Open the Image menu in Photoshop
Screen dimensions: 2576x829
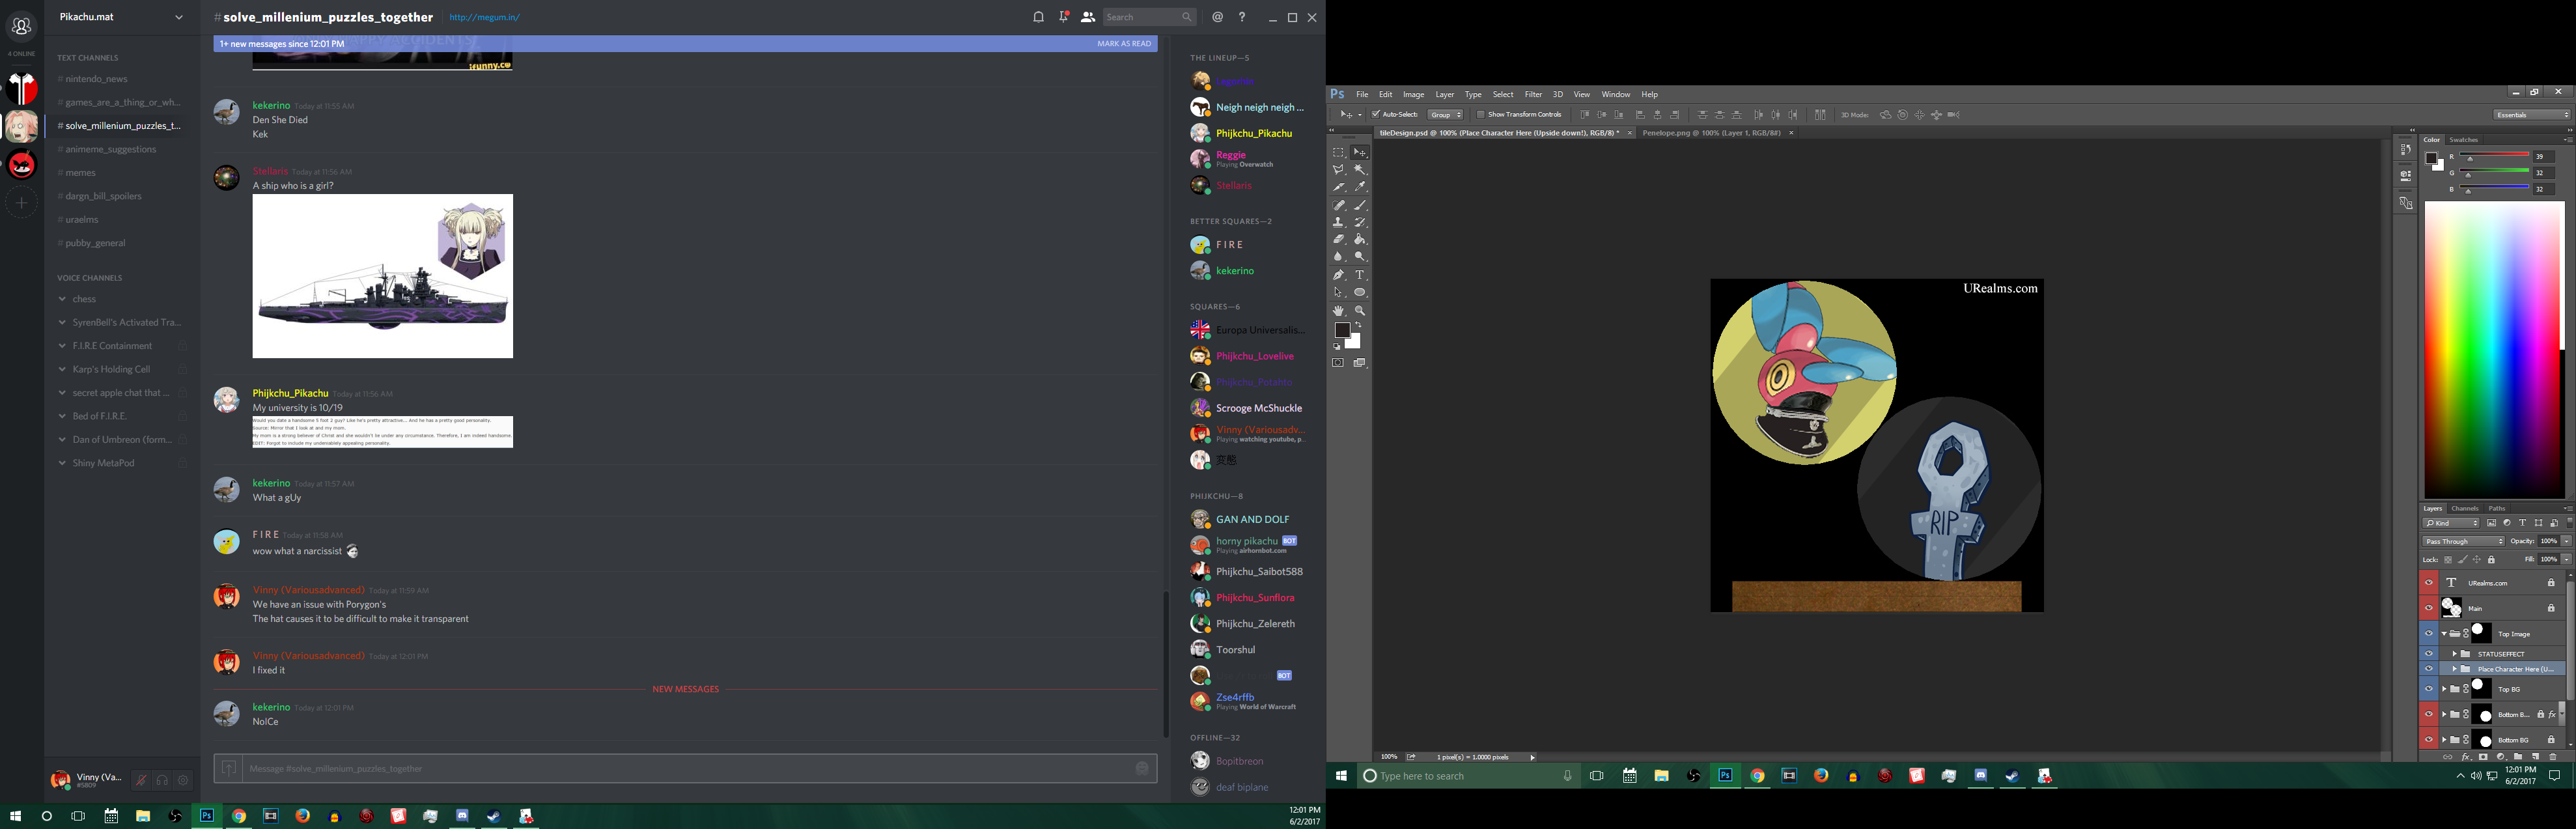click(1413, 95)
